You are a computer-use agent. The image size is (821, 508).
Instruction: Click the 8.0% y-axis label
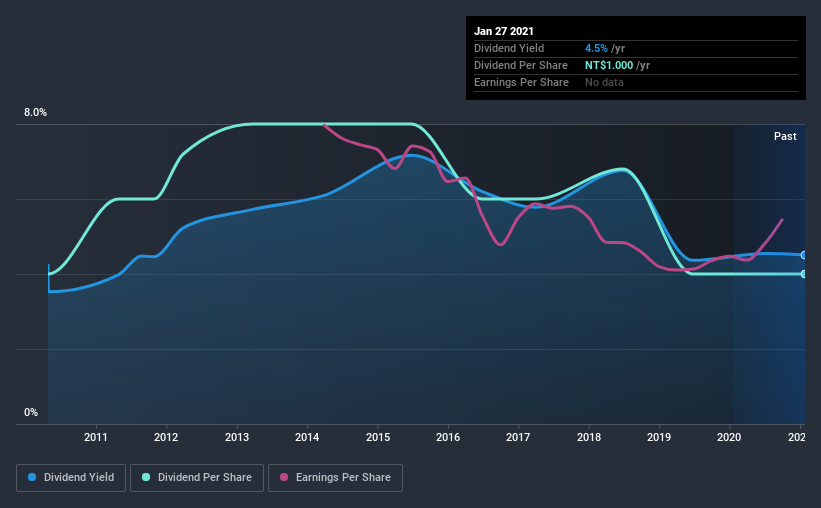[35, 113]
